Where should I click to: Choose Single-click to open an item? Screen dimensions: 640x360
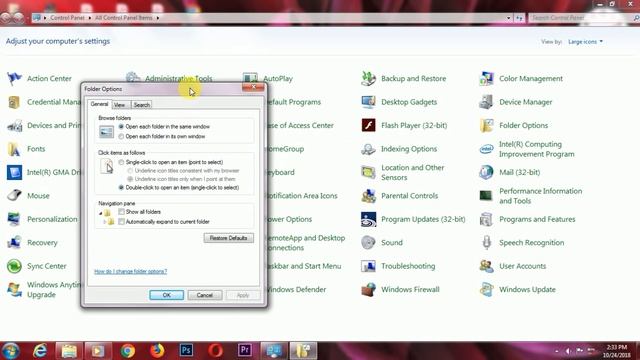121,162
